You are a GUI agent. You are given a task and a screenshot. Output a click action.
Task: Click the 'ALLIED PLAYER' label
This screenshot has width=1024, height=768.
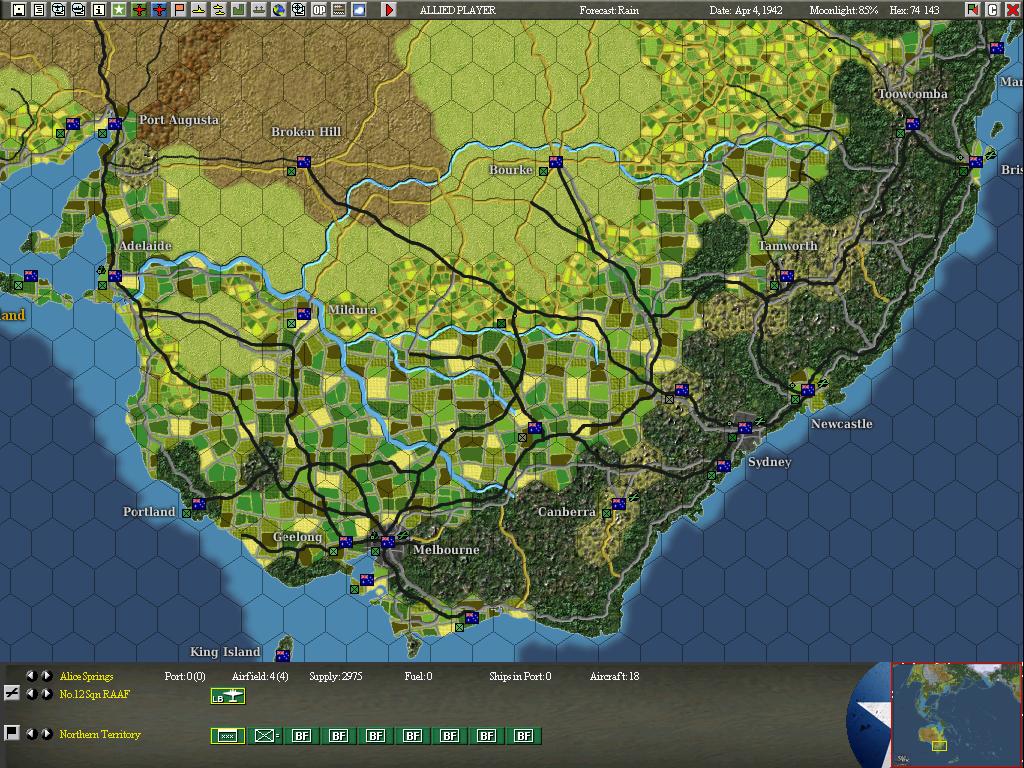coord(457,10)
